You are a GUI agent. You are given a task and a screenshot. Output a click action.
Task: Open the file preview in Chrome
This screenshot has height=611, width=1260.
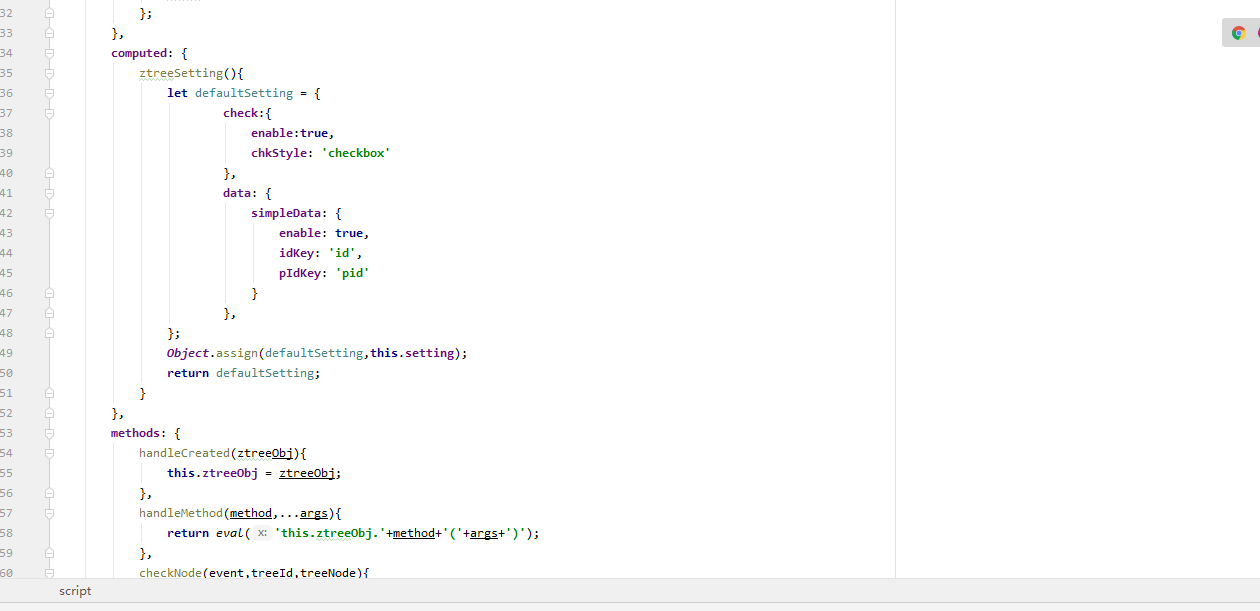click(1240, 32)
